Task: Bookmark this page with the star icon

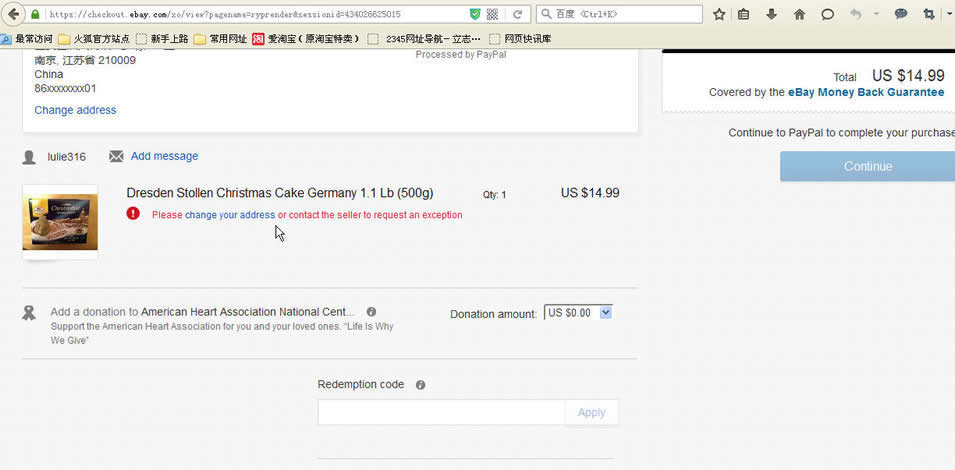Action: point(719,15)
